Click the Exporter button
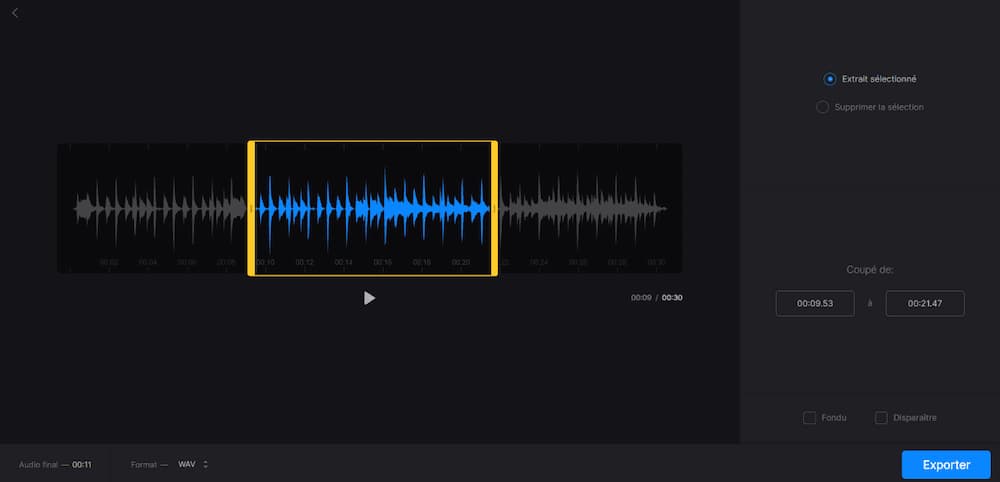 tap(946, 465)
